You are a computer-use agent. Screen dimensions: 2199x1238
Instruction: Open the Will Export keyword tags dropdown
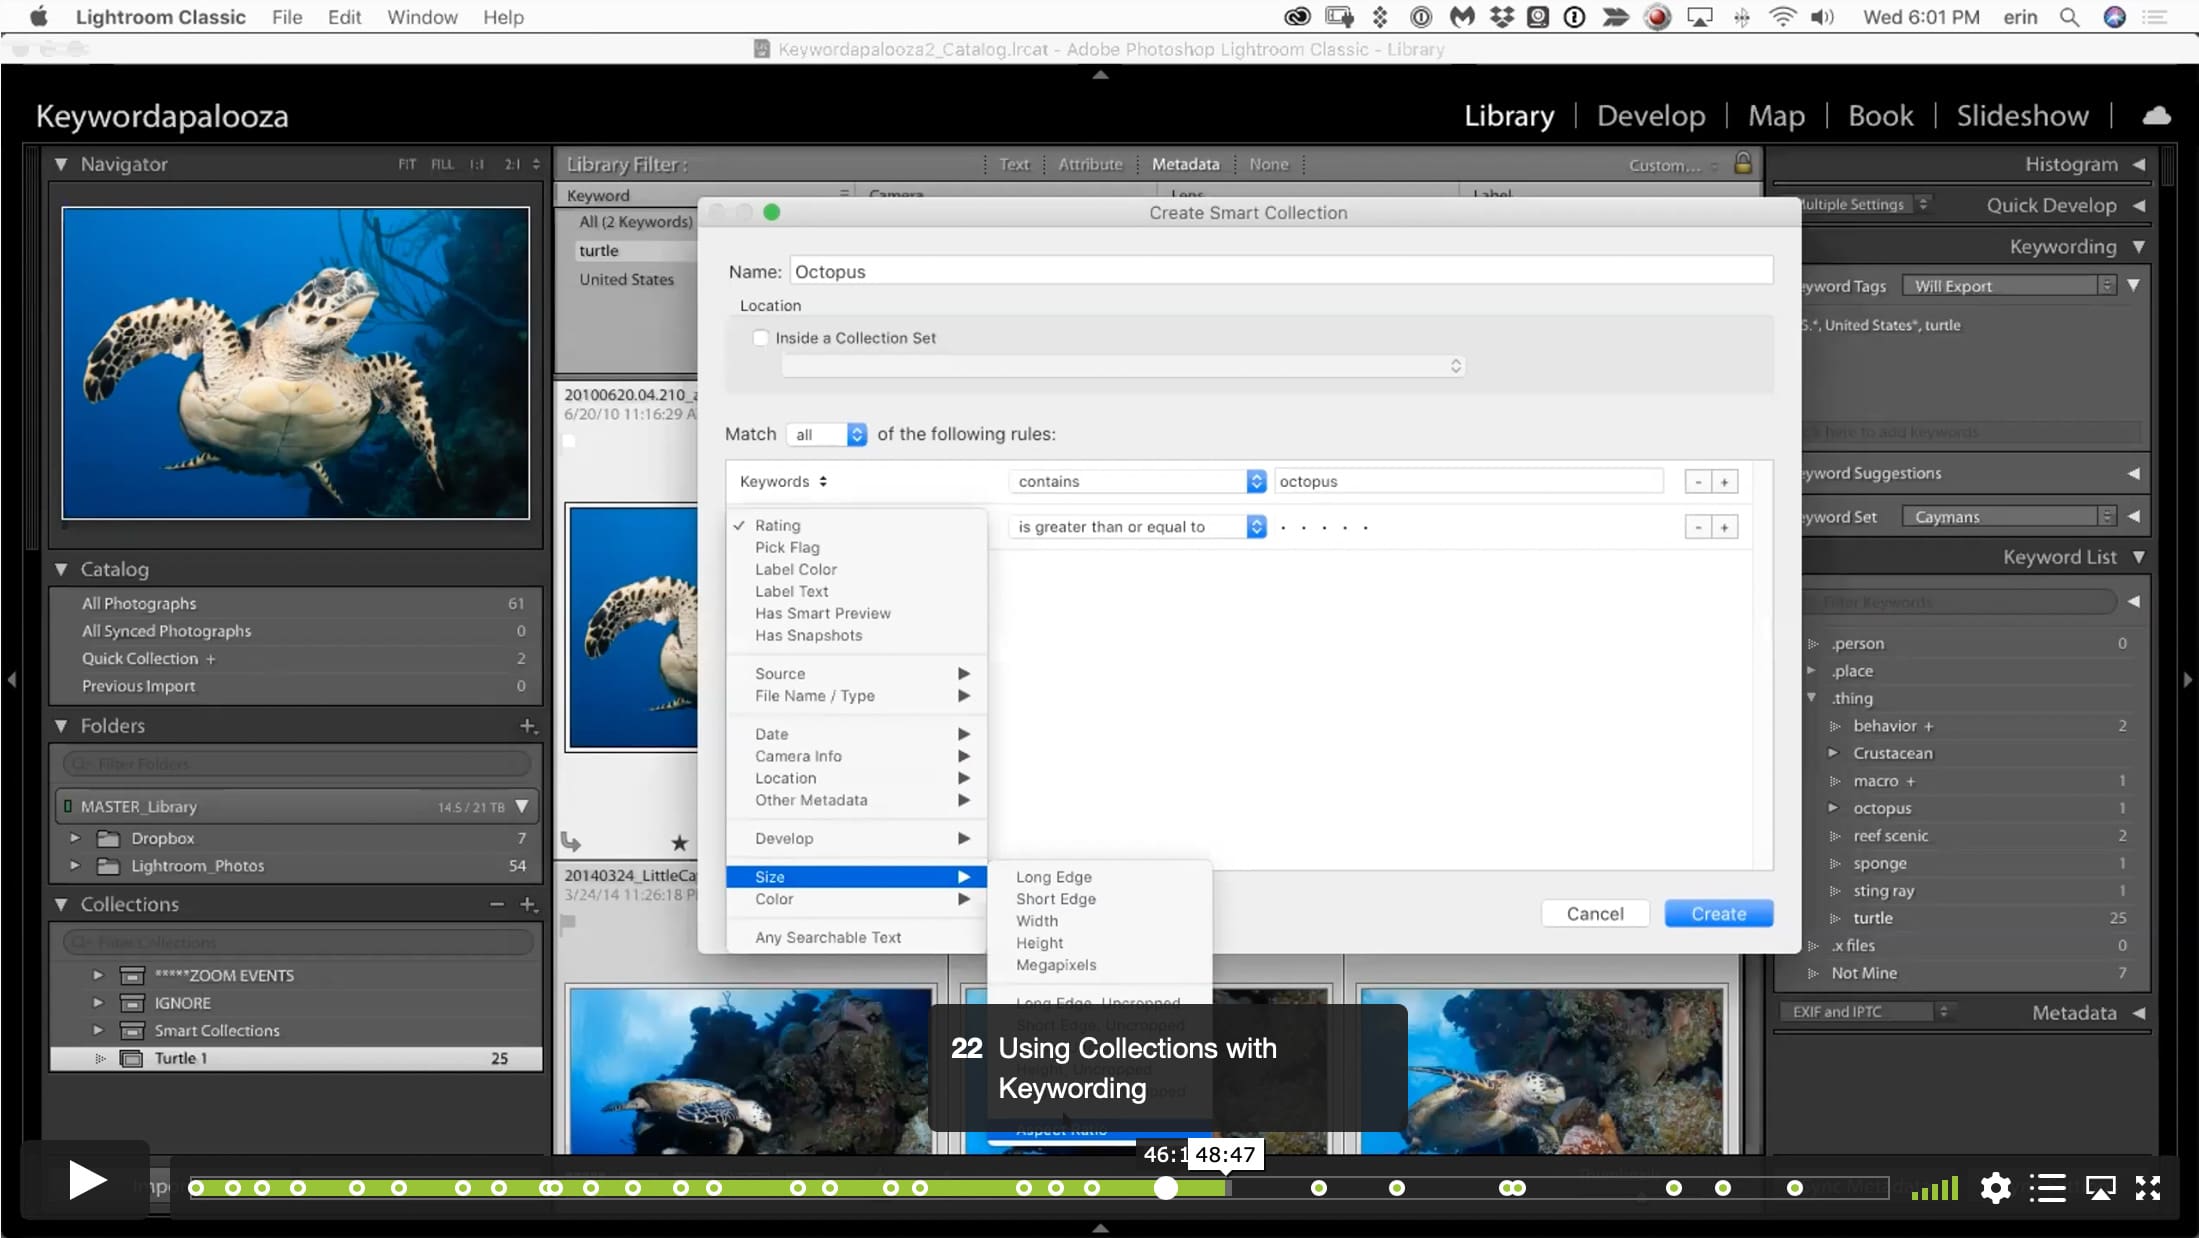coord(2008,286)
